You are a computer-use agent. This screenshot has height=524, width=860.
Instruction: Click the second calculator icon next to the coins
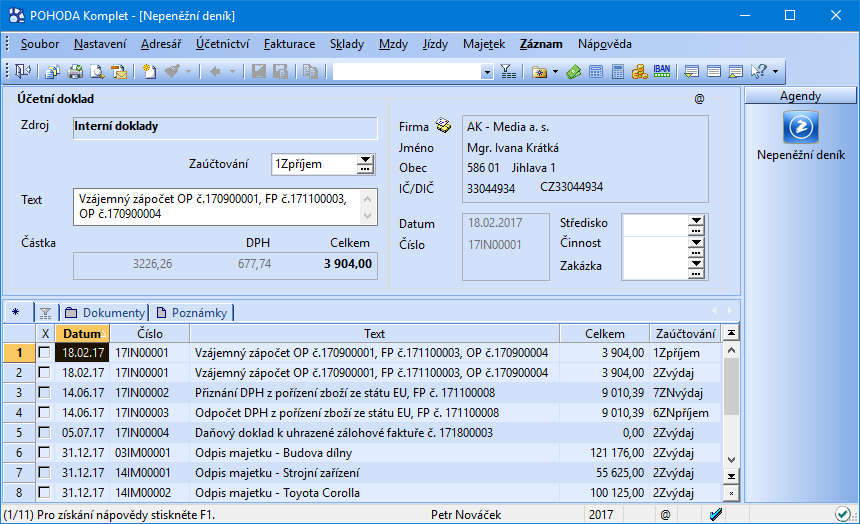click(618, 72)
